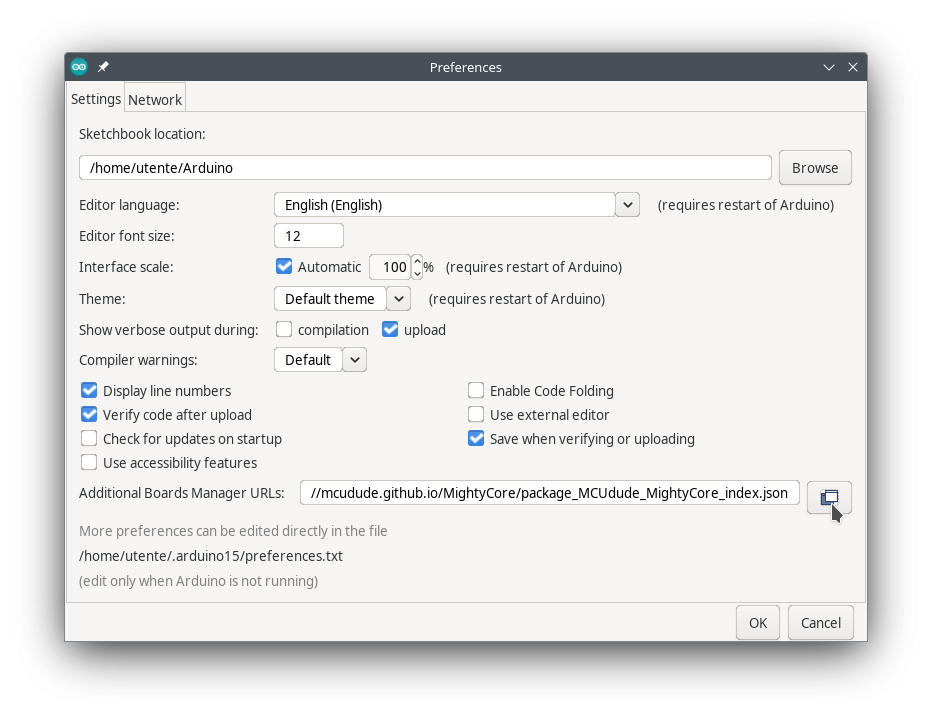Viewport: 932px width, 718px height.
Task: Enable Code Folding checkbox
Action: point(476,391)
